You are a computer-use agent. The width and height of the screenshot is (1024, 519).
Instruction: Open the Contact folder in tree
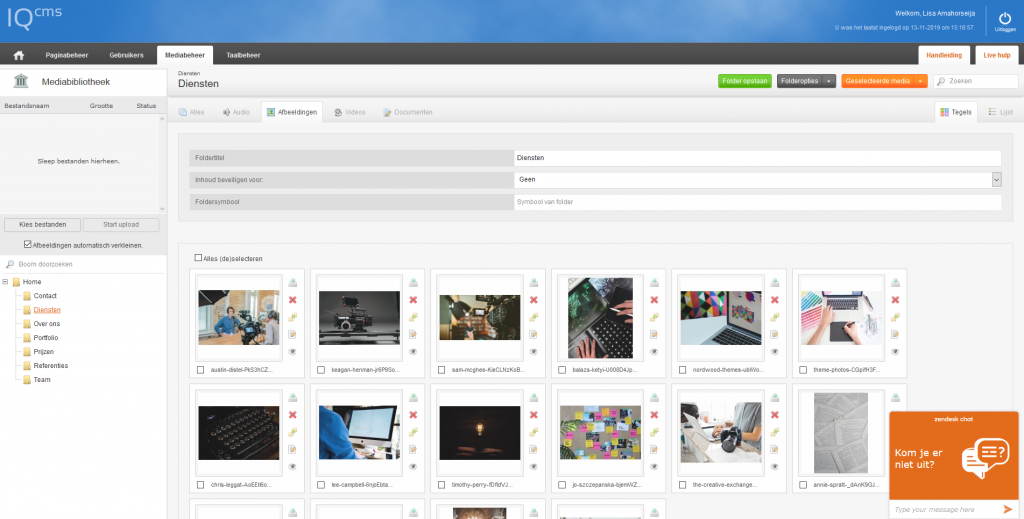(x=45, y=296)
